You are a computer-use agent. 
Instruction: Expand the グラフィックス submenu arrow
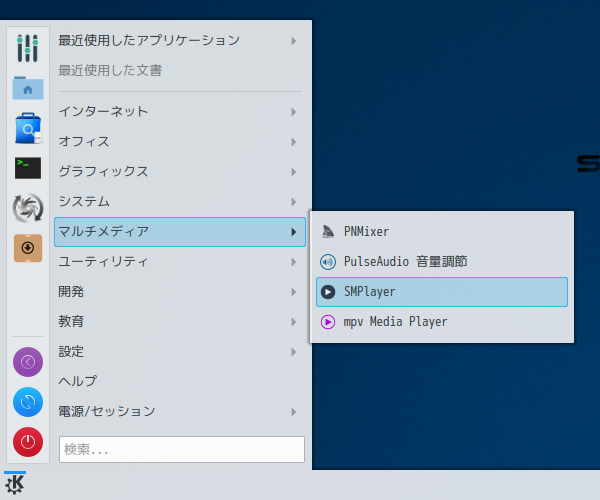293,172
